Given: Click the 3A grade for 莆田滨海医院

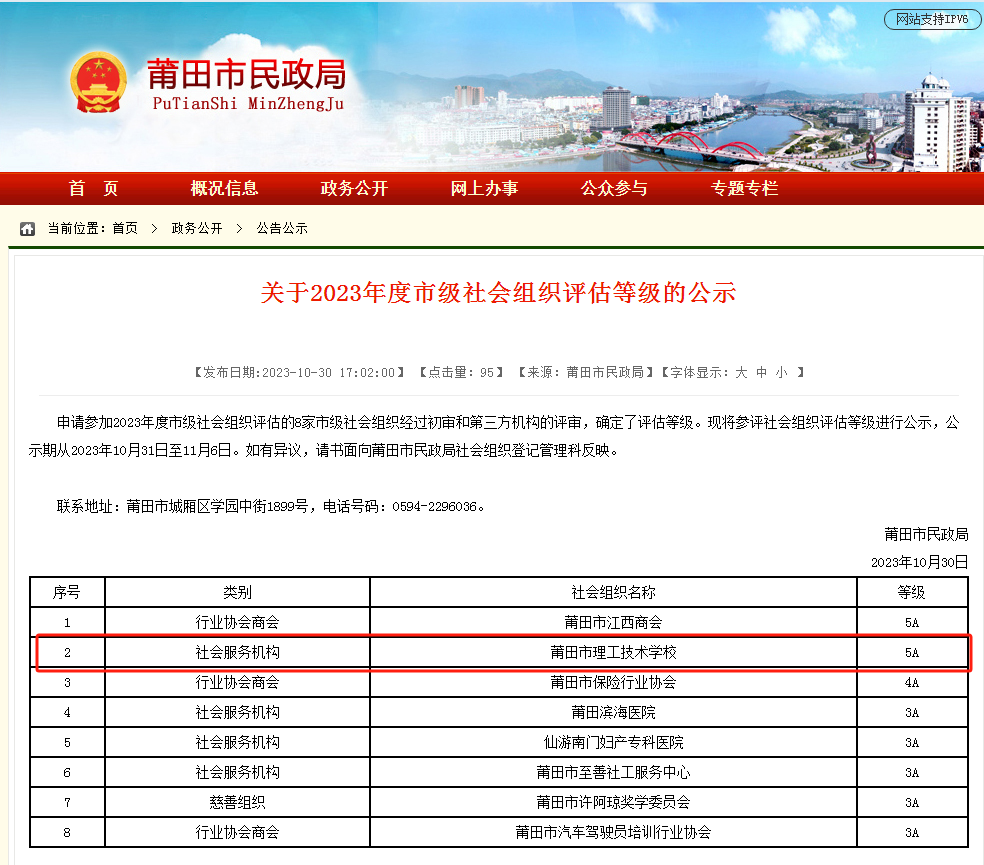Looking at the screenshot, I should [x=912, y=712].
